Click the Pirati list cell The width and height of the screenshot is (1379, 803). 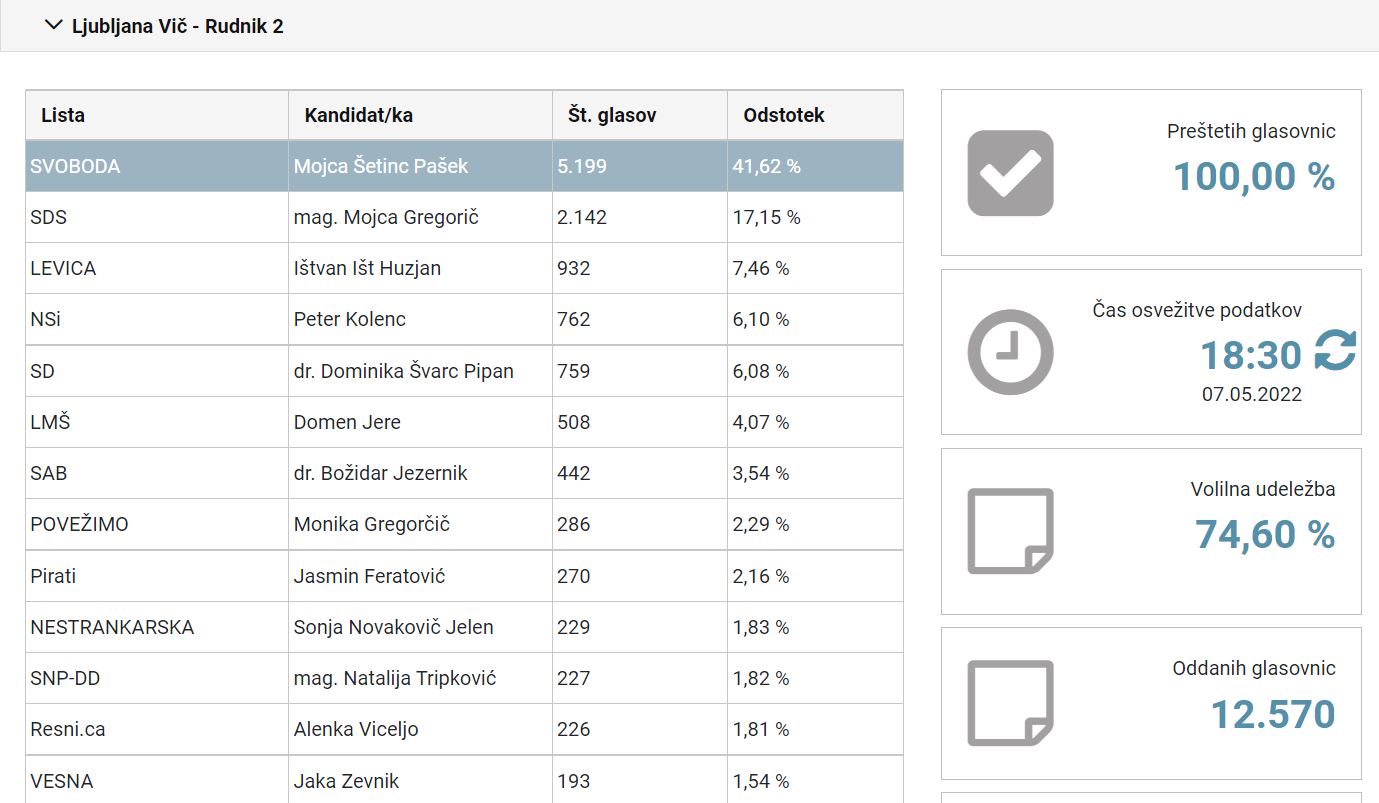(53, 576)
